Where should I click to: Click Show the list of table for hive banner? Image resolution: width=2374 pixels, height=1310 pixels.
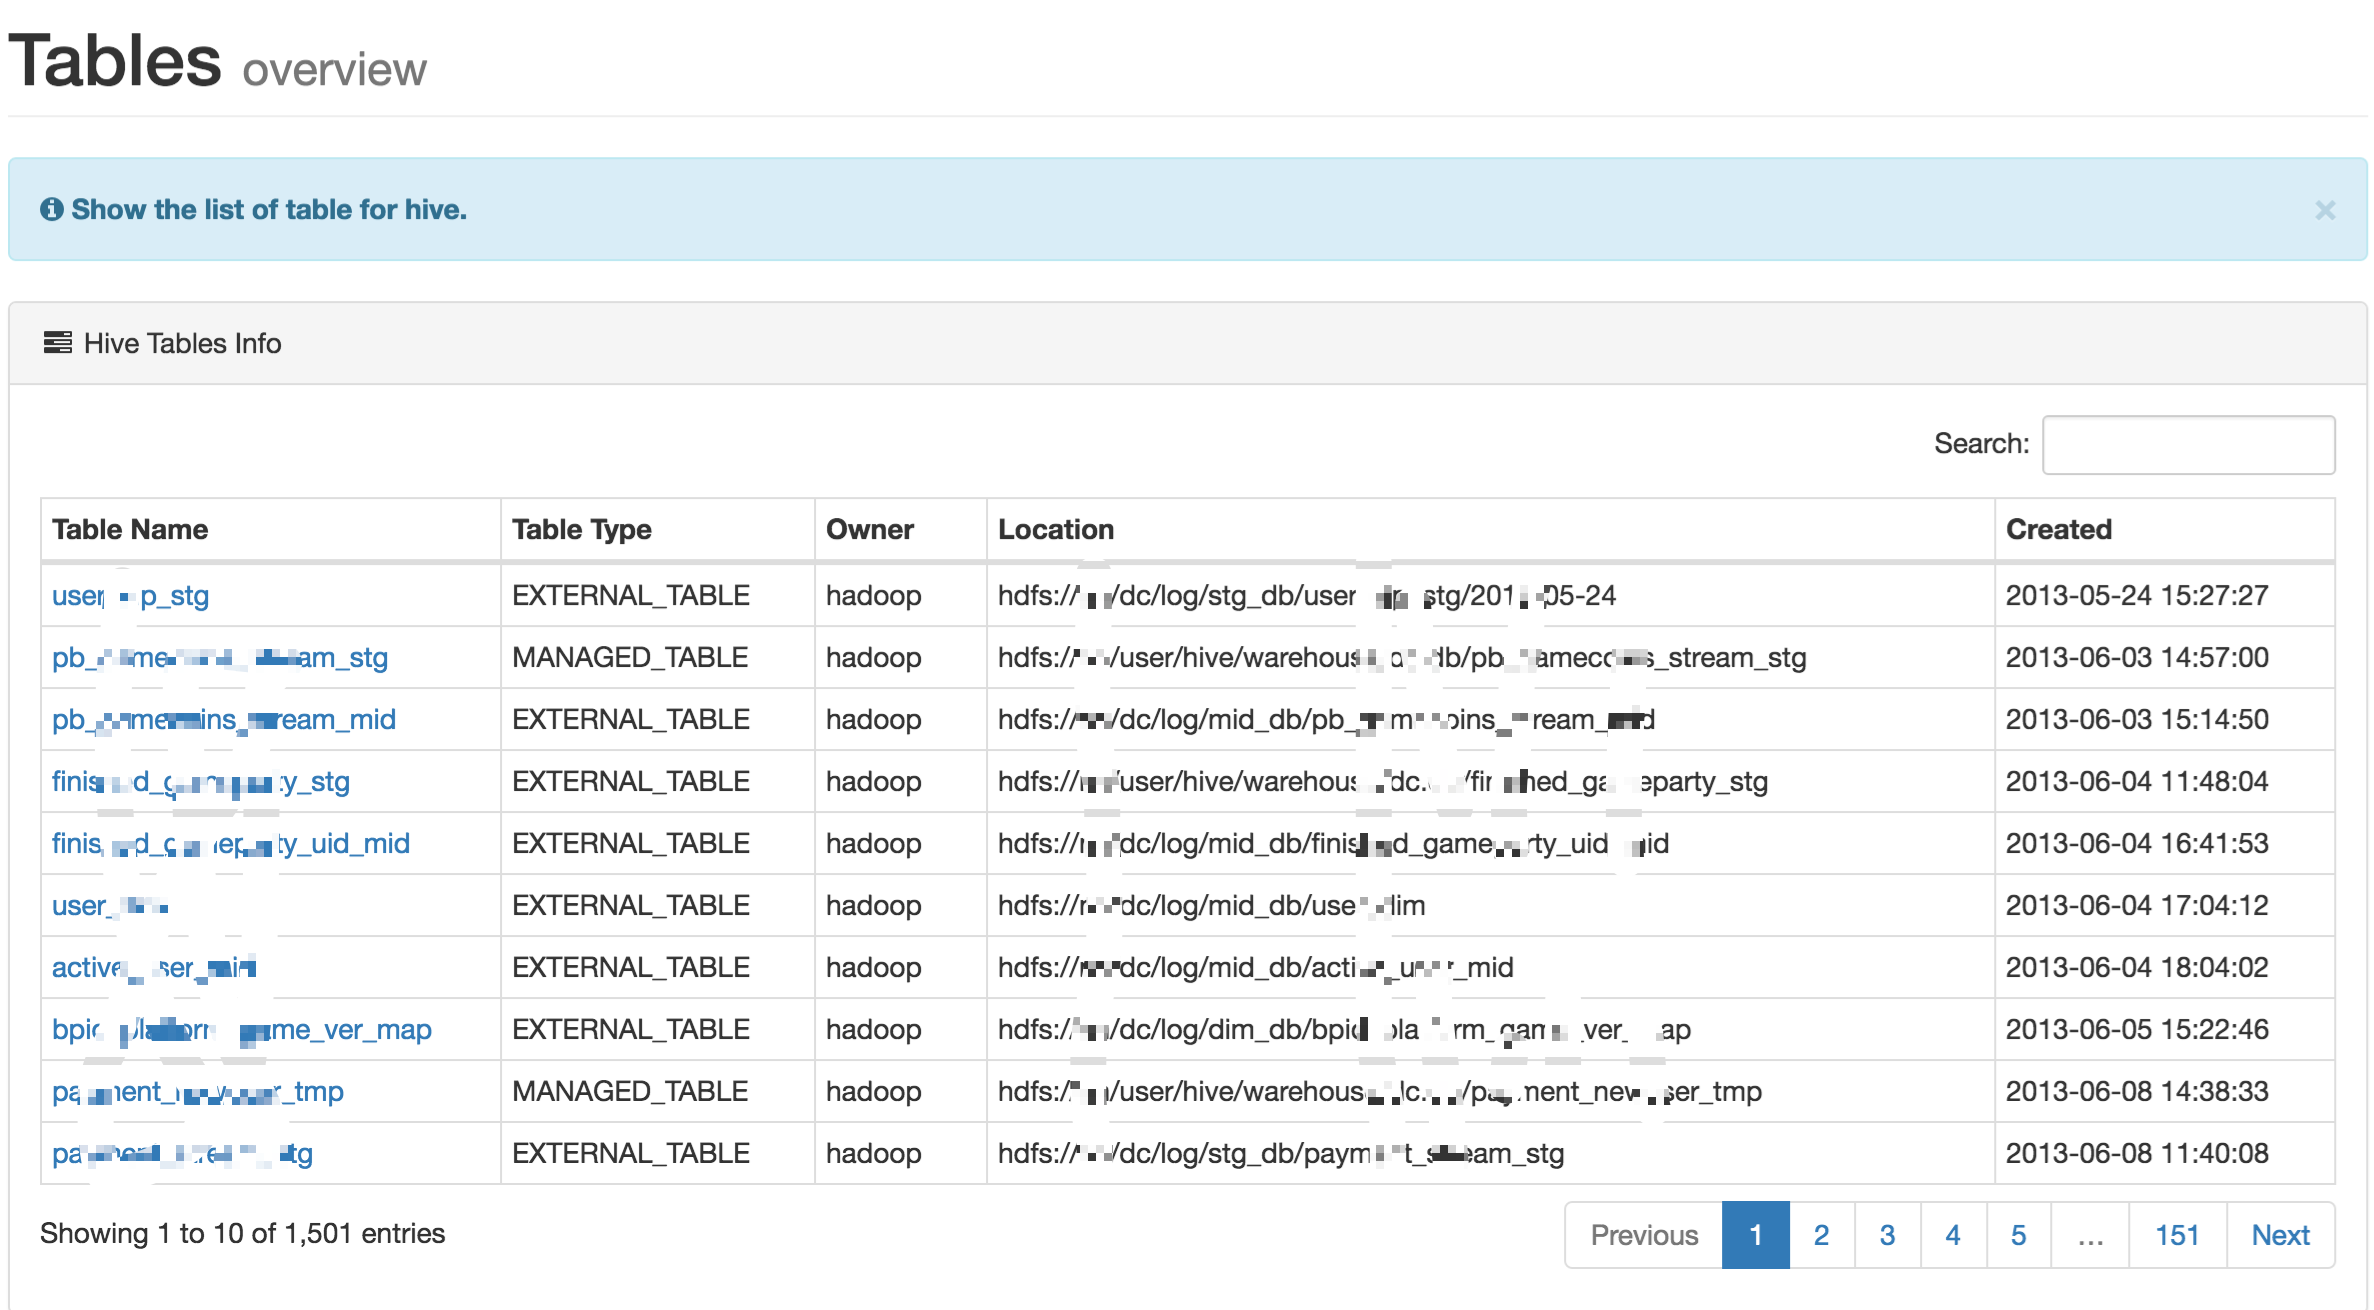[x=1187, y=210]
